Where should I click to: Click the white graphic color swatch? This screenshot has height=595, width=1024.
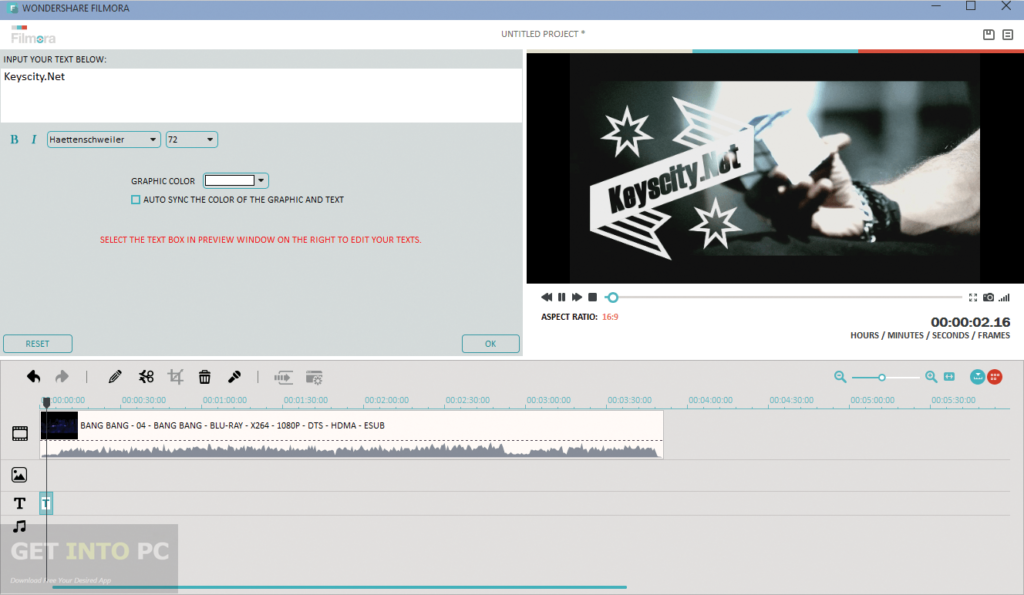pos(230,180)
